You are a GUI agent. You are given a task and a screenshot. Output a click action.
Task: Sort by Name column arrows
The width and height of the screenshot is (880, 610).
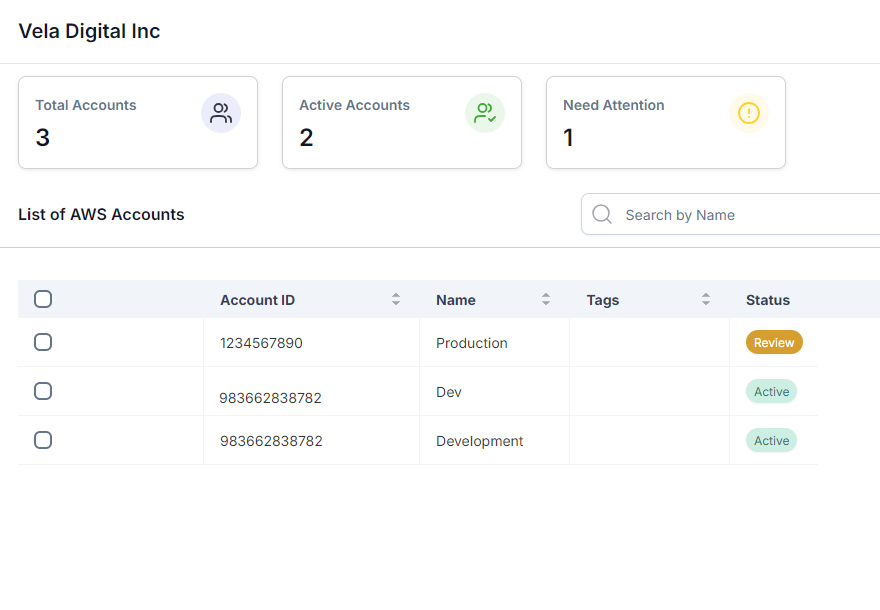click(x=546, y=299)
